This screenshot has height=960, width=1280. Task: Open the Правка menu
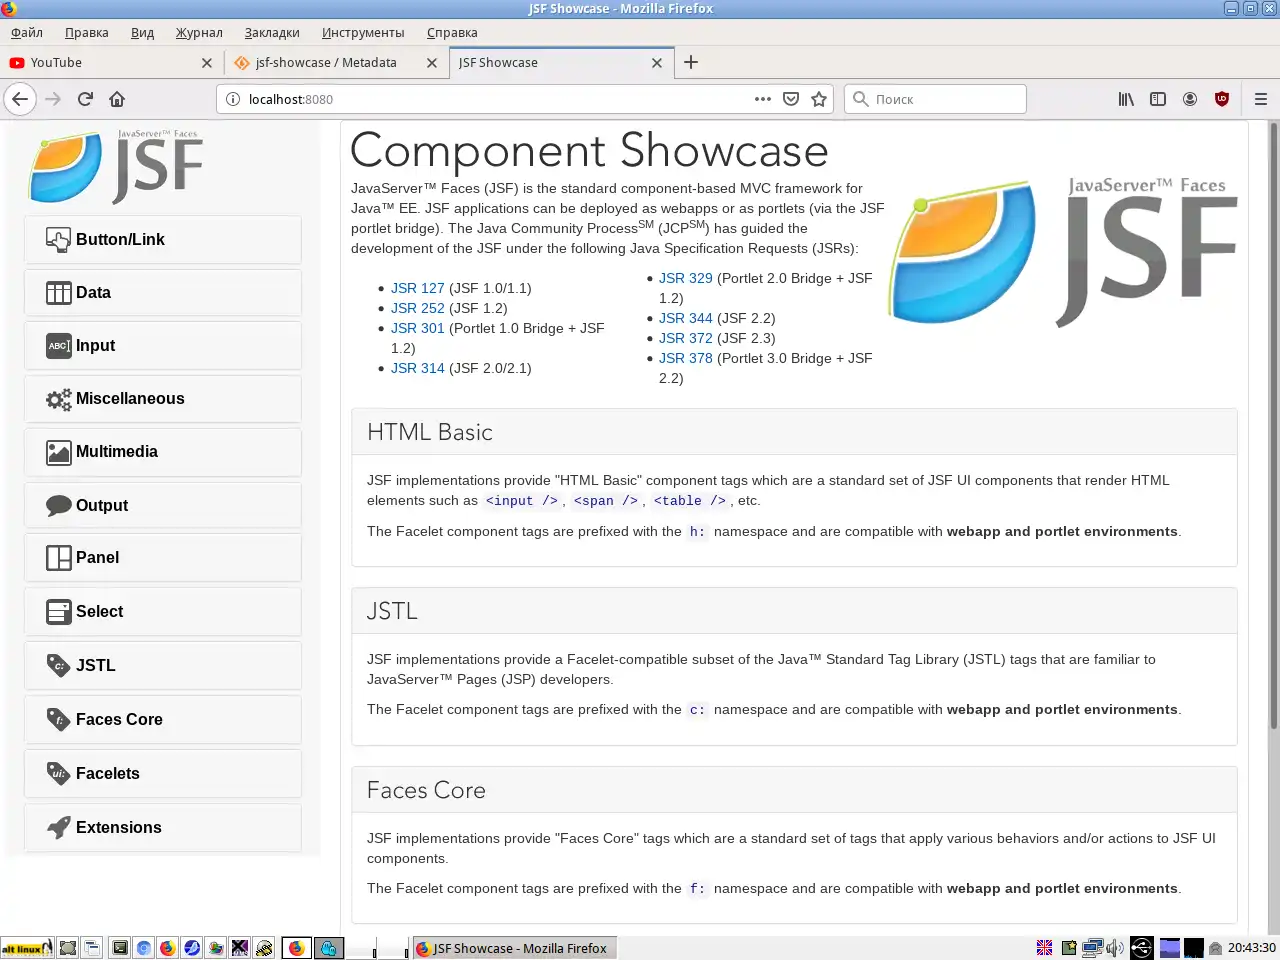click(87, 33)
